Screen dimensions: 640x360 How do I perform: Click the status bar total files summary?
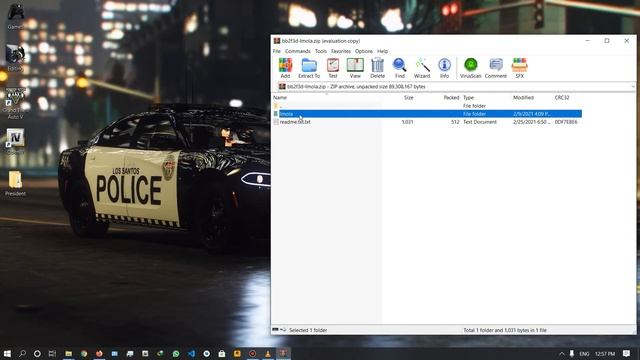pyautogui.click(x=505, y=330)
